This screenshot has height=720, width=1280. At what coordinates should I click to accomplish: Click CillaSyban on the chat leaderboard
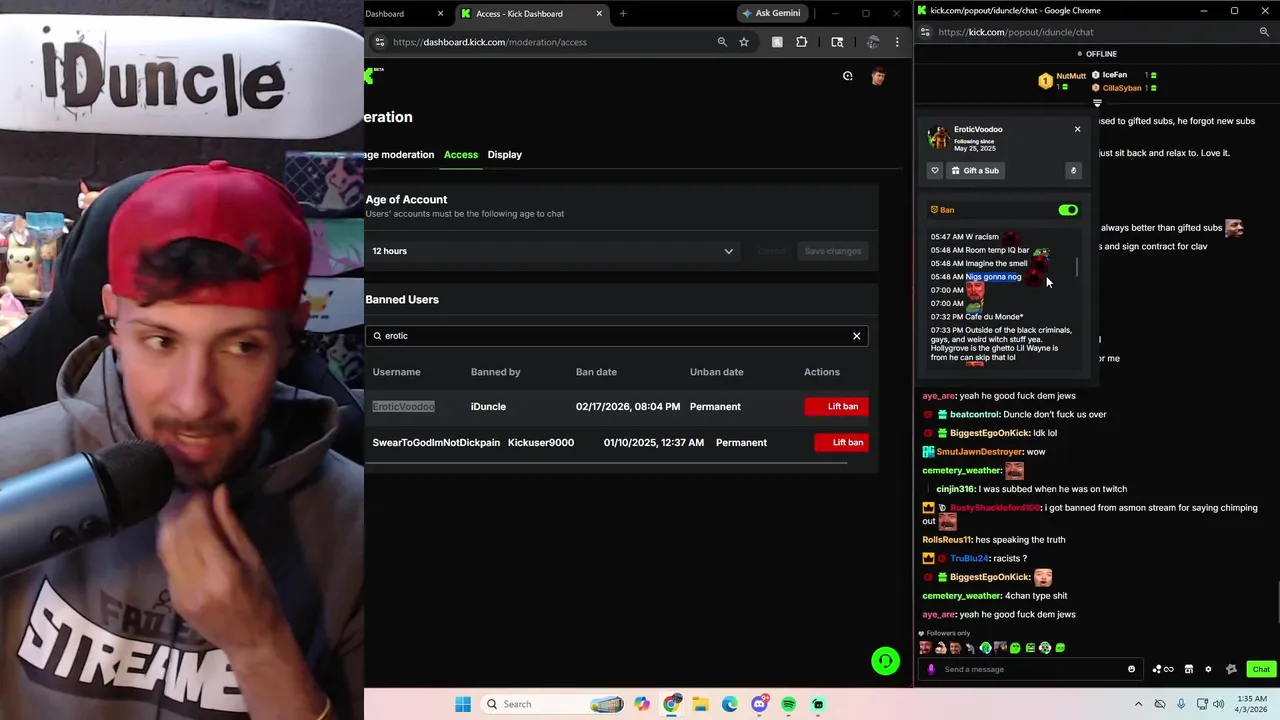(x=1122, y=88)
